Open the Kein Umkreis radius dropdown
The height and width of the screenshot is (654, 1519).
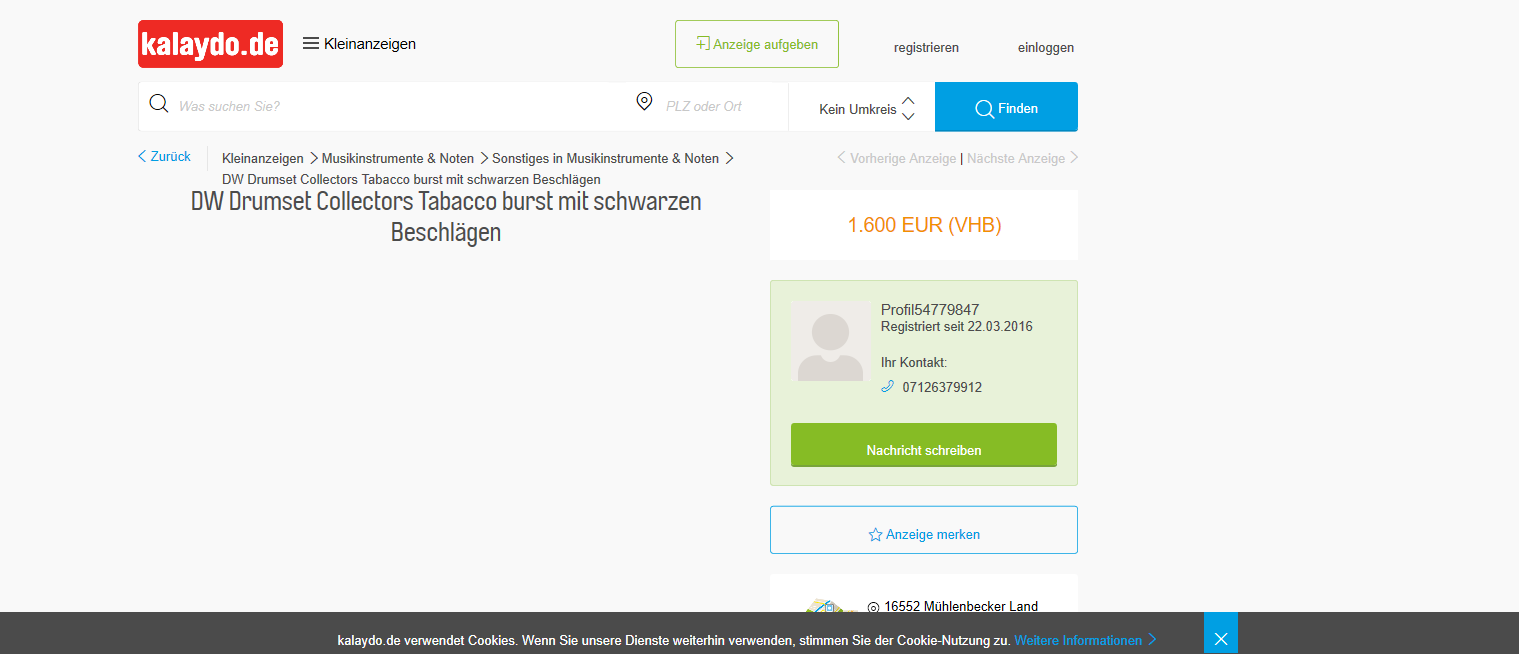(x=862, y=108)
